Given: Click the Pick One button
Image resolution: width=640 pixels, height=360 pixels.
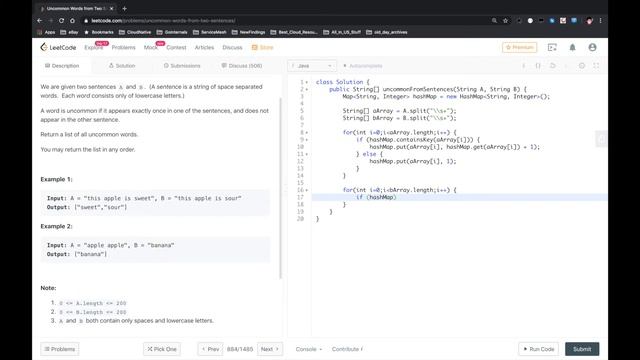Looking at the screenshot, I should pos(162,349).
